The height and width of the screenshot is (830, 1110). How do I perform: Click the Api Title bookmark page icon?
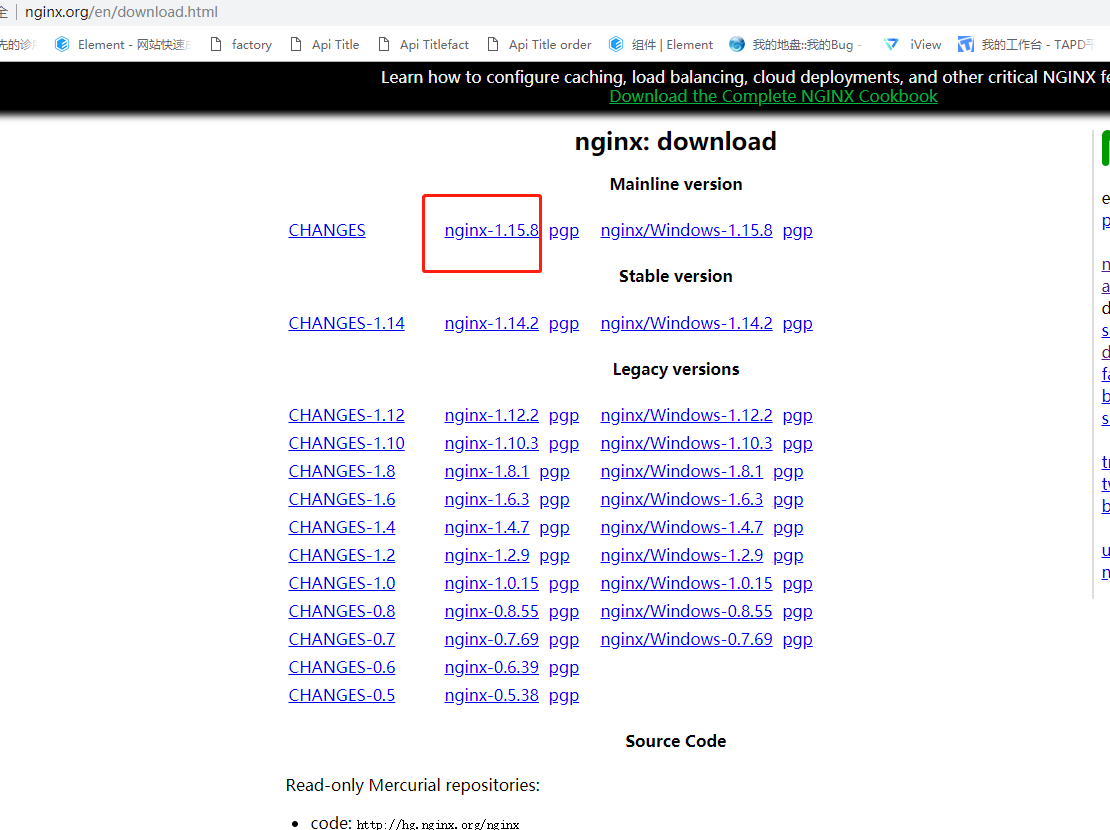(296, 45)
